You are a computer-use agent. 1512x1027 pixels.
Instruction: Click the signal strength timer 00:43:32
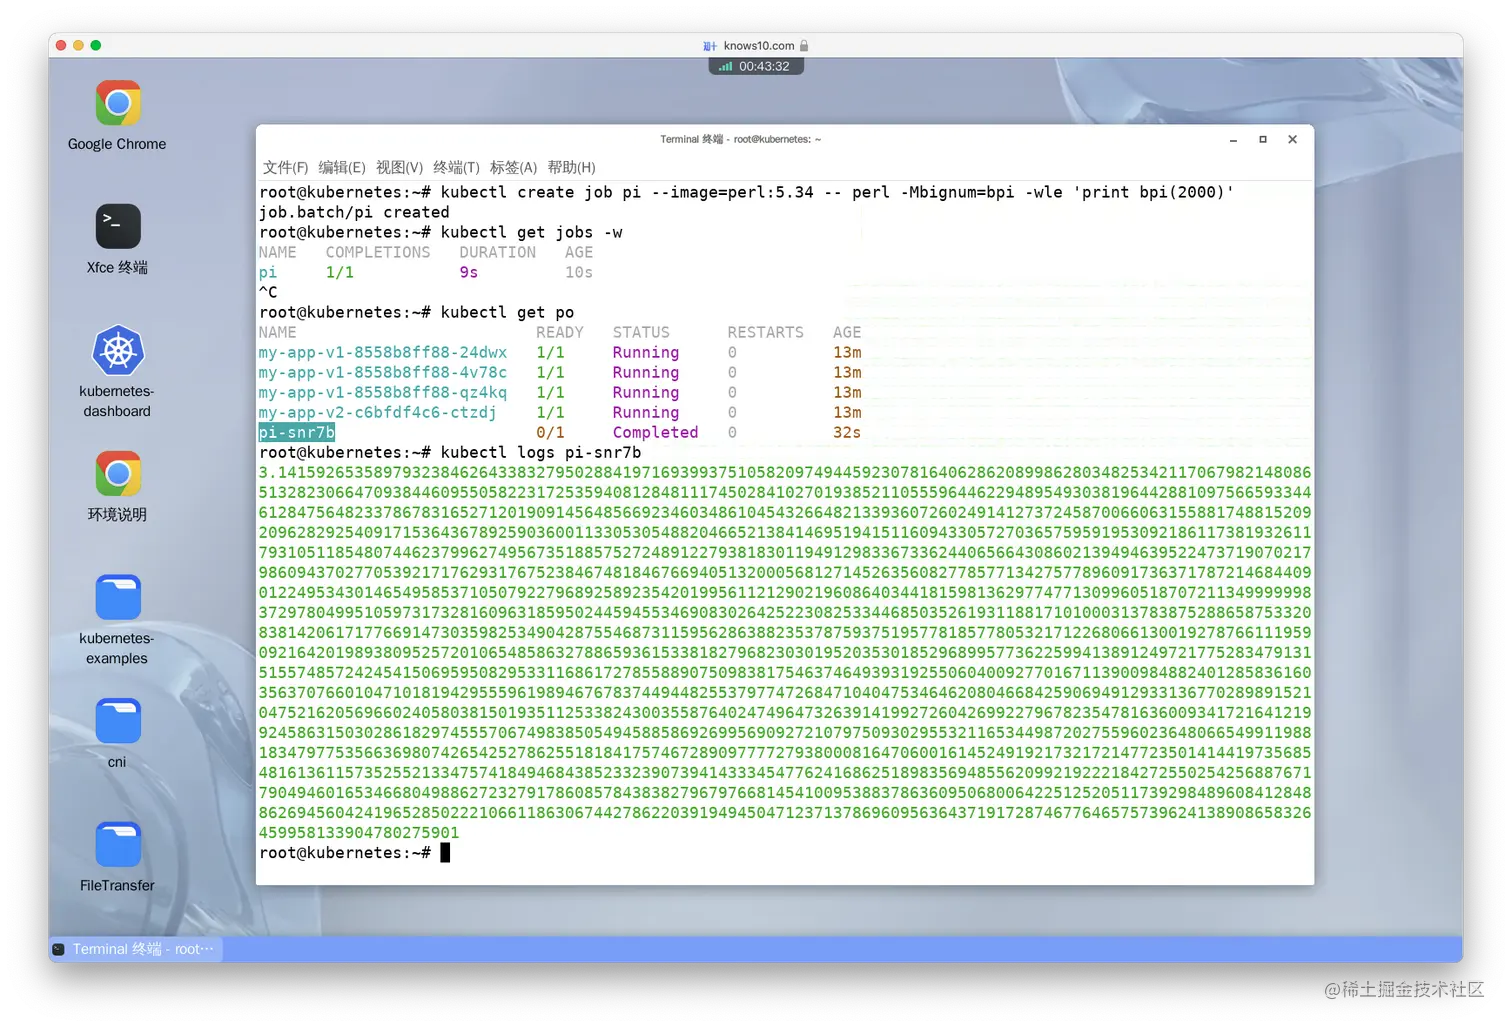coord(756,66)
